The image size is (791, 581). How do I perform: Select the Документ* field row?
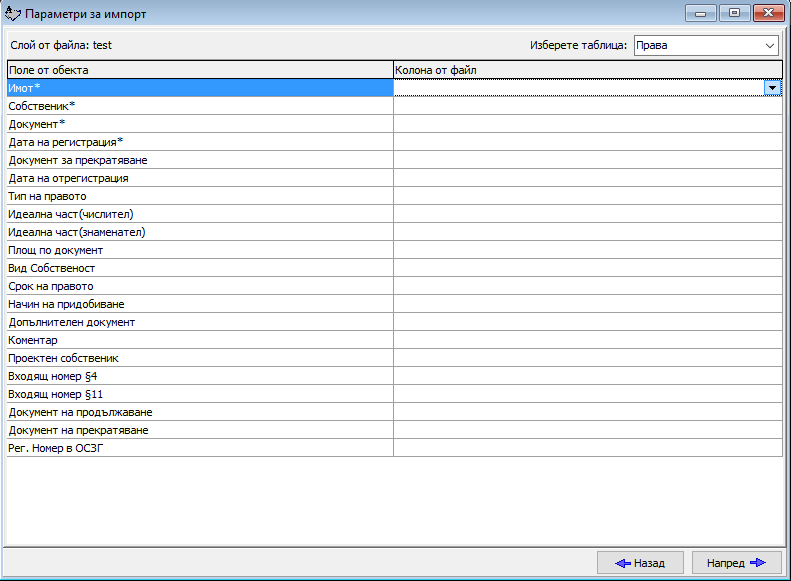pyautogui.click(x=200, y=124)
